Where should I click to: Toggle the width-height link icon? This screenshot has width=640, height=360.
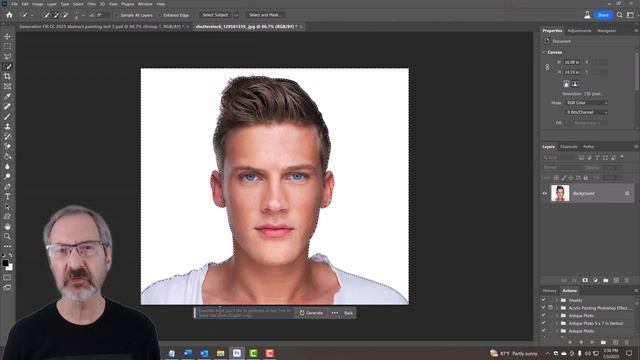547,67
